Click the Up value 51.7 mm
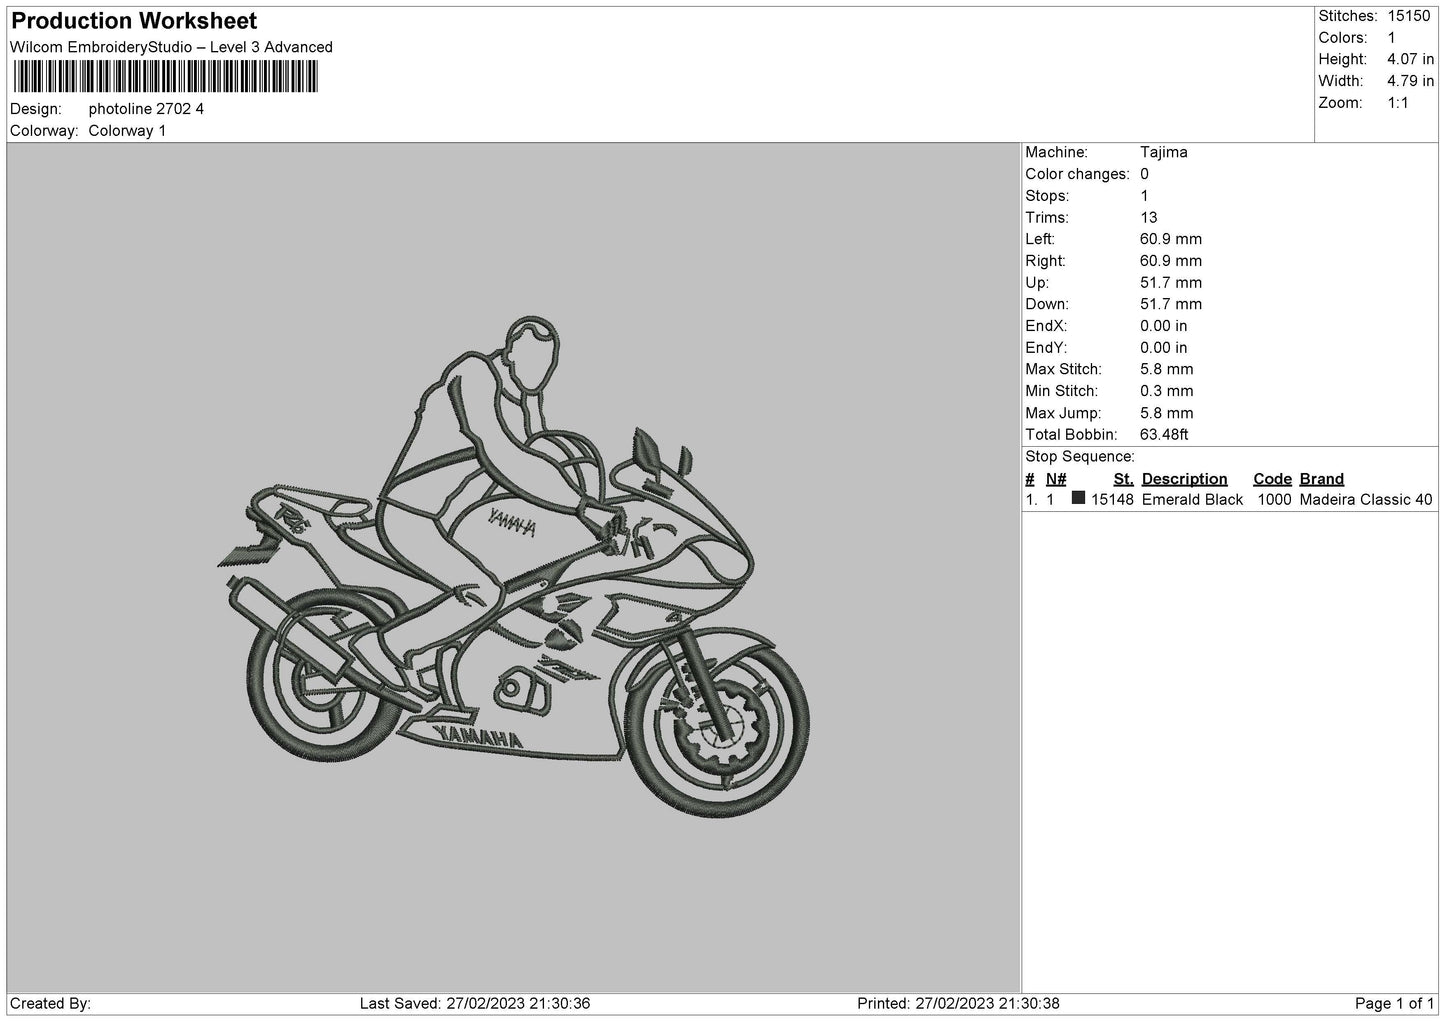This screenshot has width=1445, height=1021. (x=1171, y=283)
